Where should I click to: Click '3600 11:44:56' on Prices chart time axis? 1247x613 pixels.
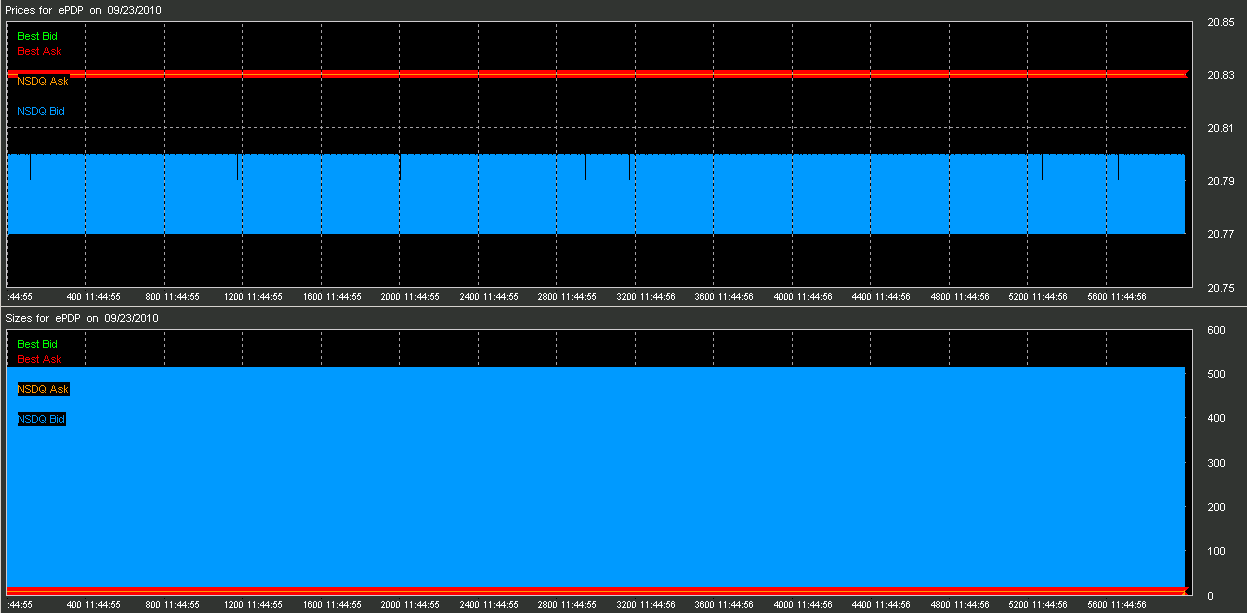[x=724, y=297]
